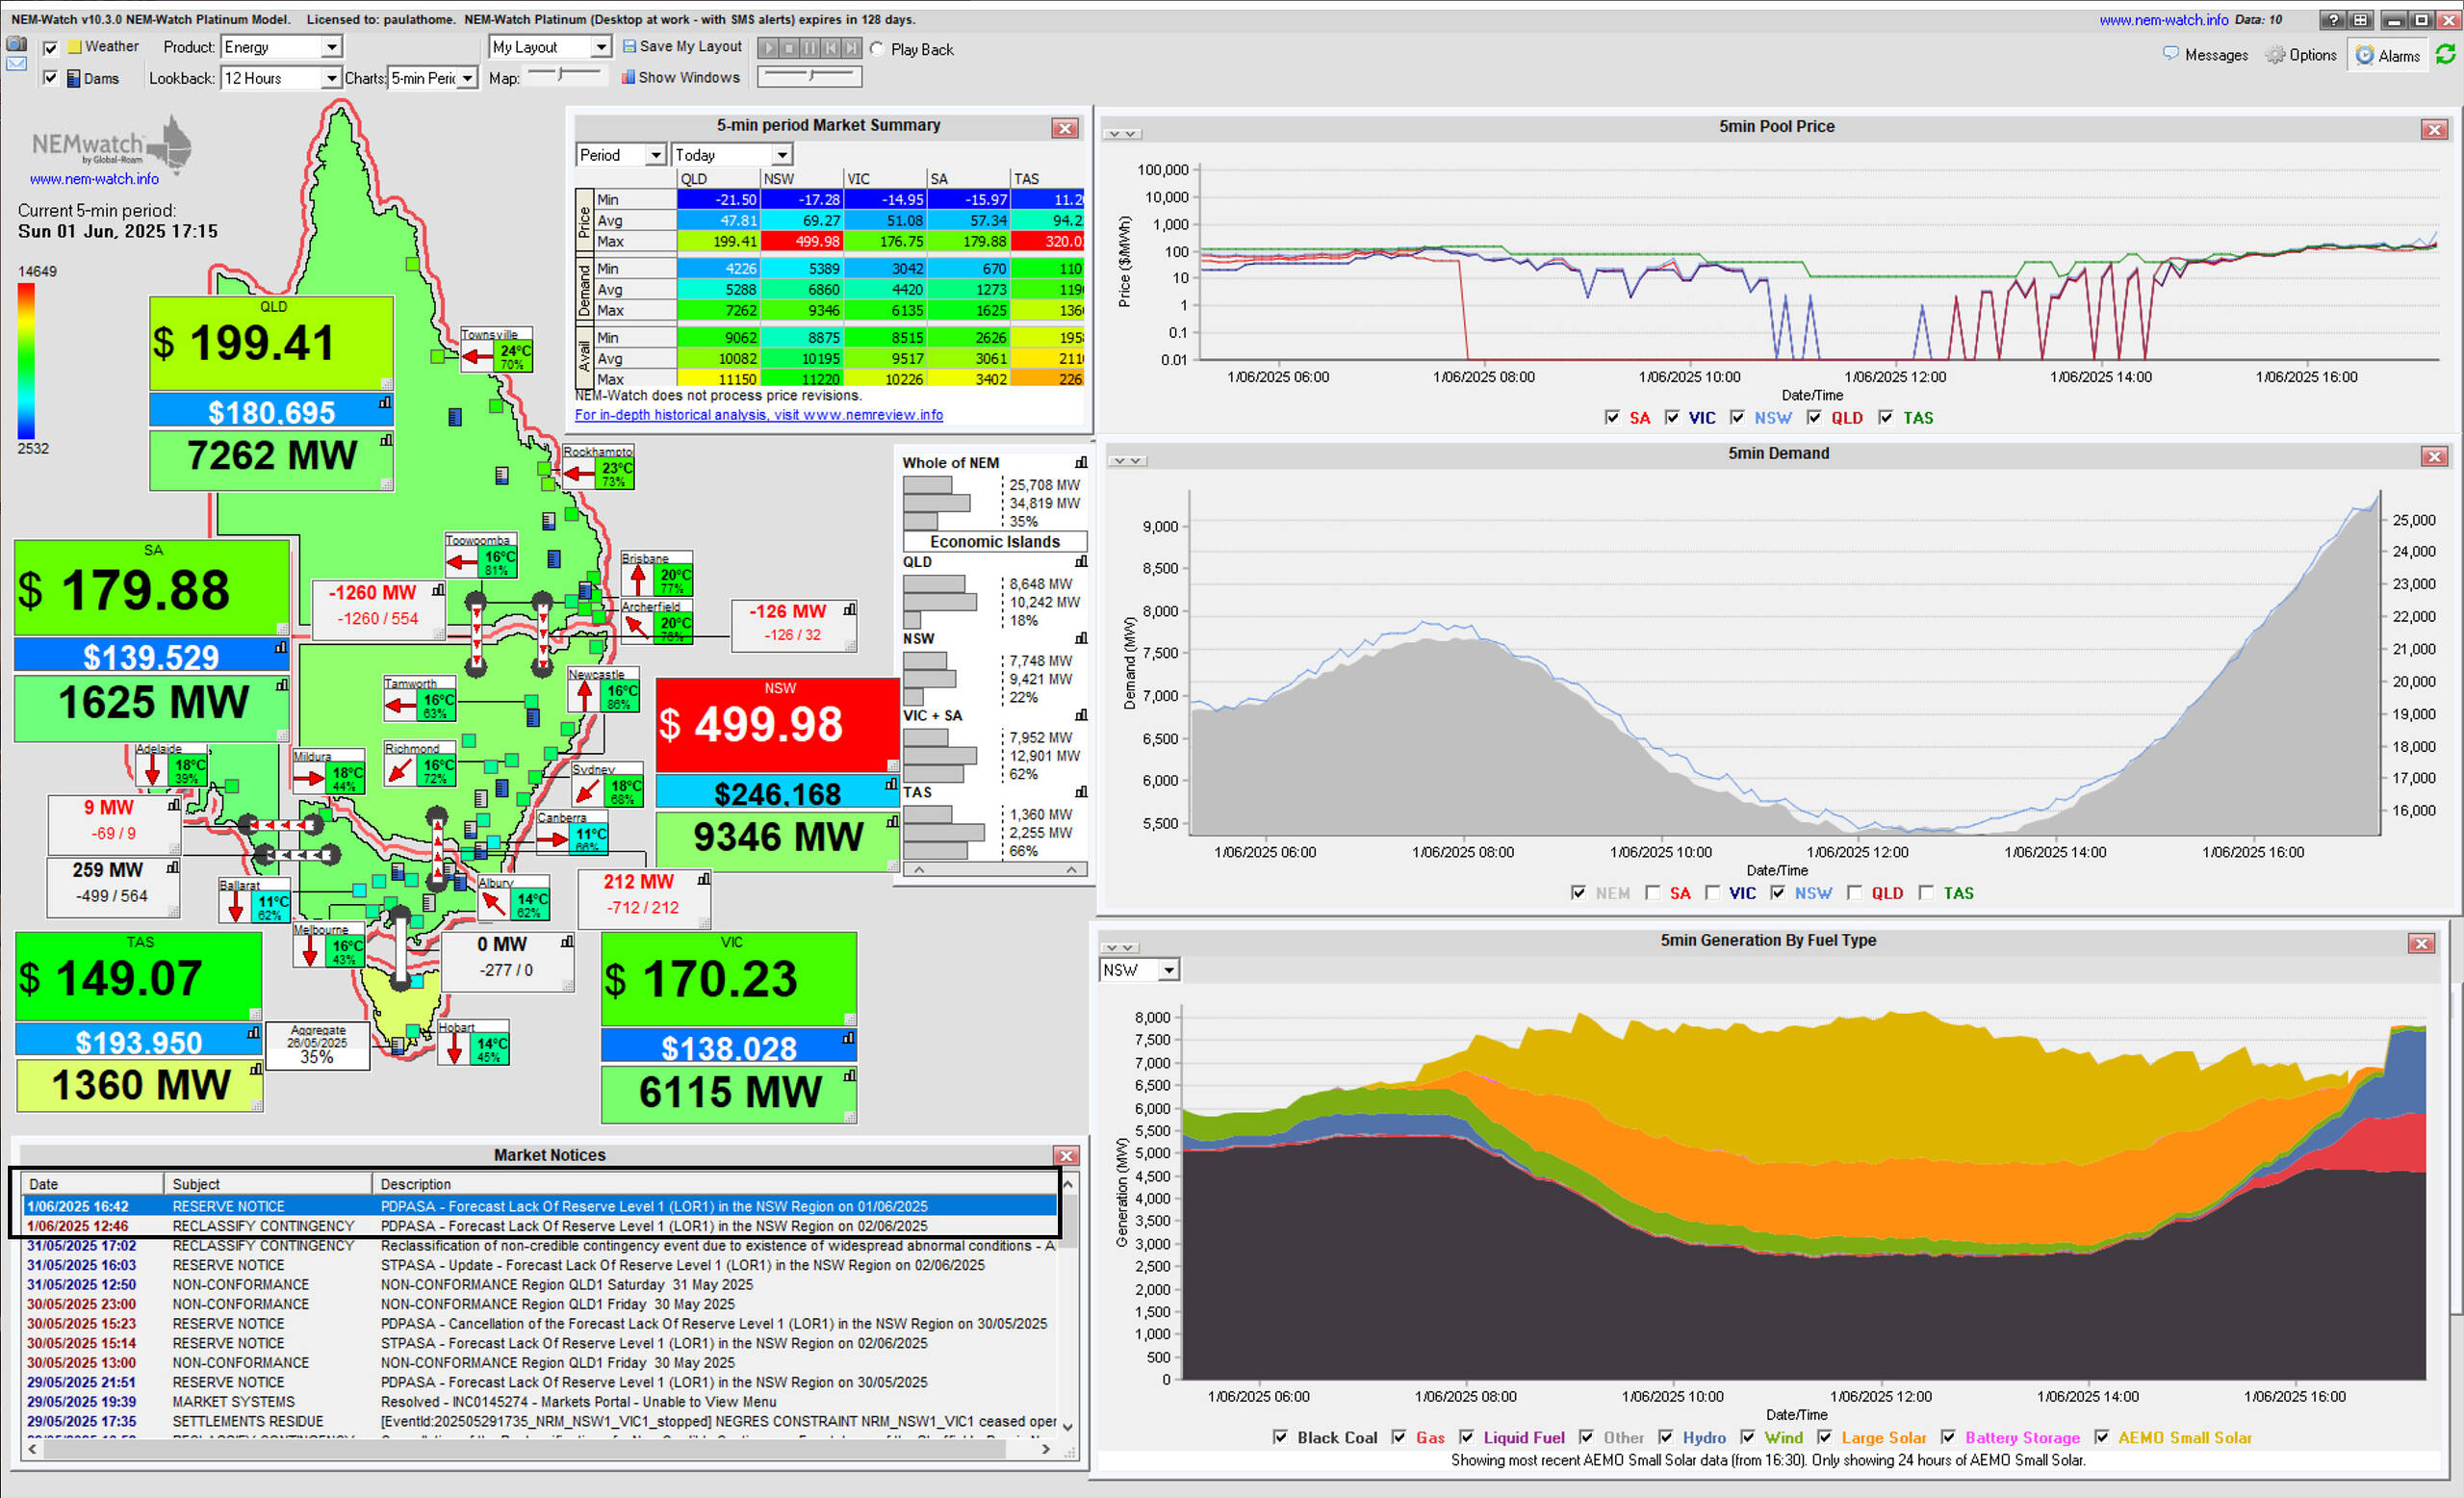This screenshot has width=2464, height=1498.
Task: Take a snapshot with the camera icon
Action: tap(16, 44)
